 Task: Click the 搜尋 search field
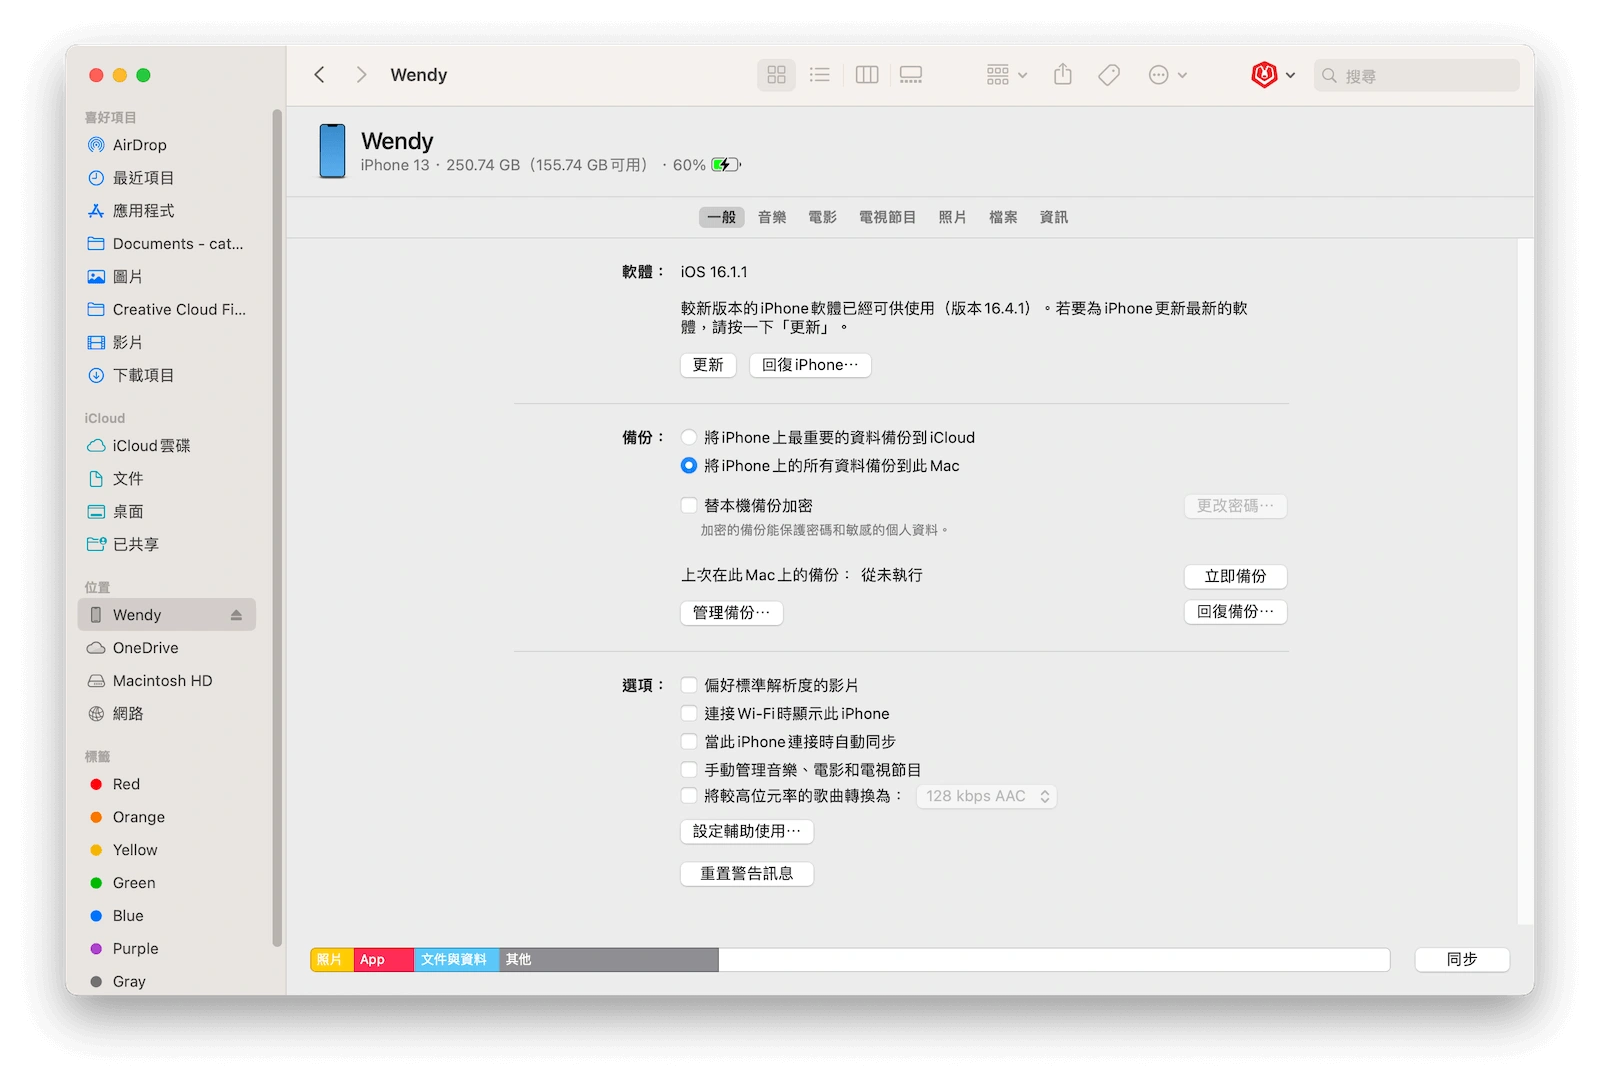coord(1417,76)
